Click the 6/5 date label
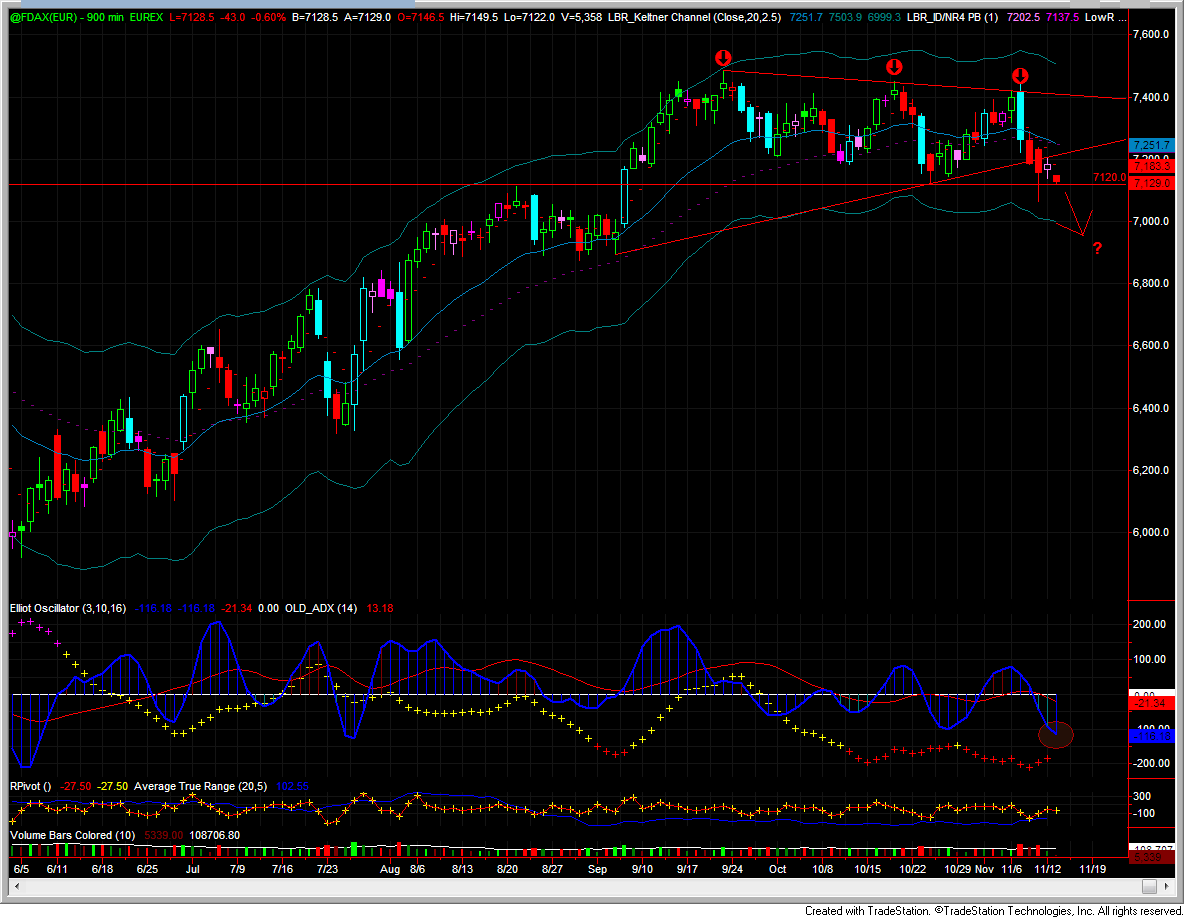 [21, 869]
